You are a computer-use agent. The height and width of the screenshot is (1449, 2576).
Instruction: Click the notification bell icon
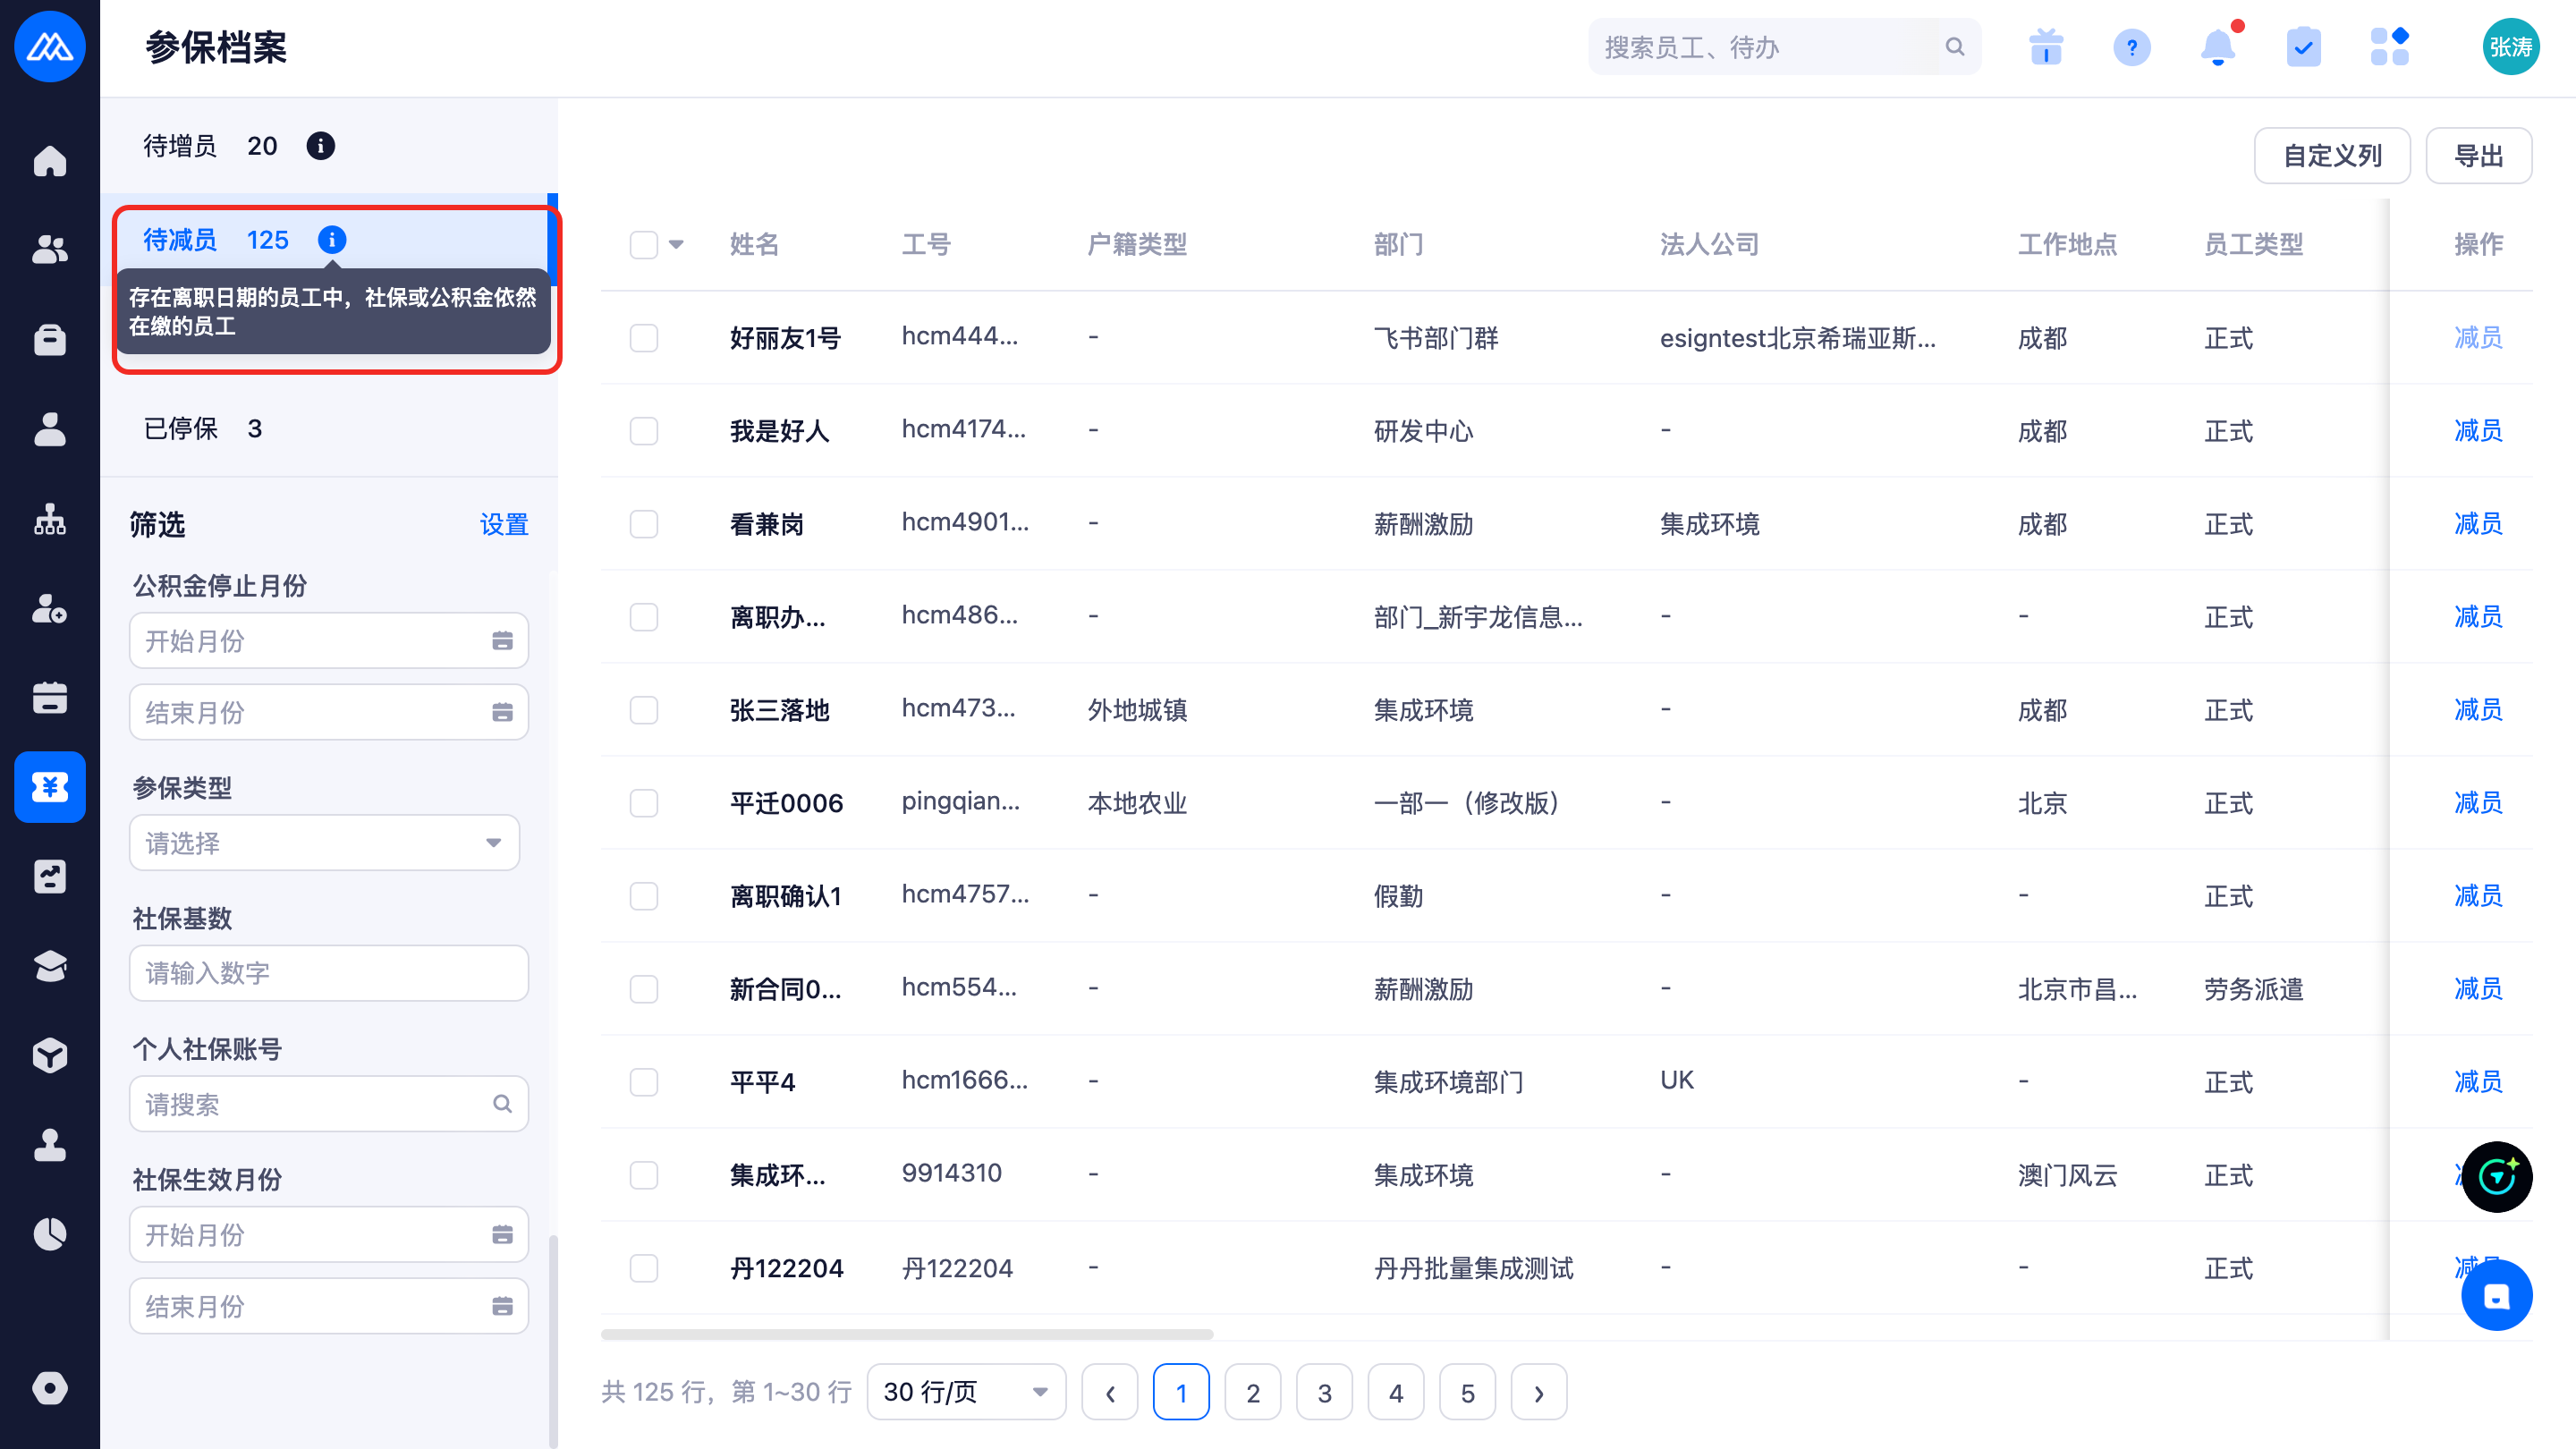coord(2217,47)
